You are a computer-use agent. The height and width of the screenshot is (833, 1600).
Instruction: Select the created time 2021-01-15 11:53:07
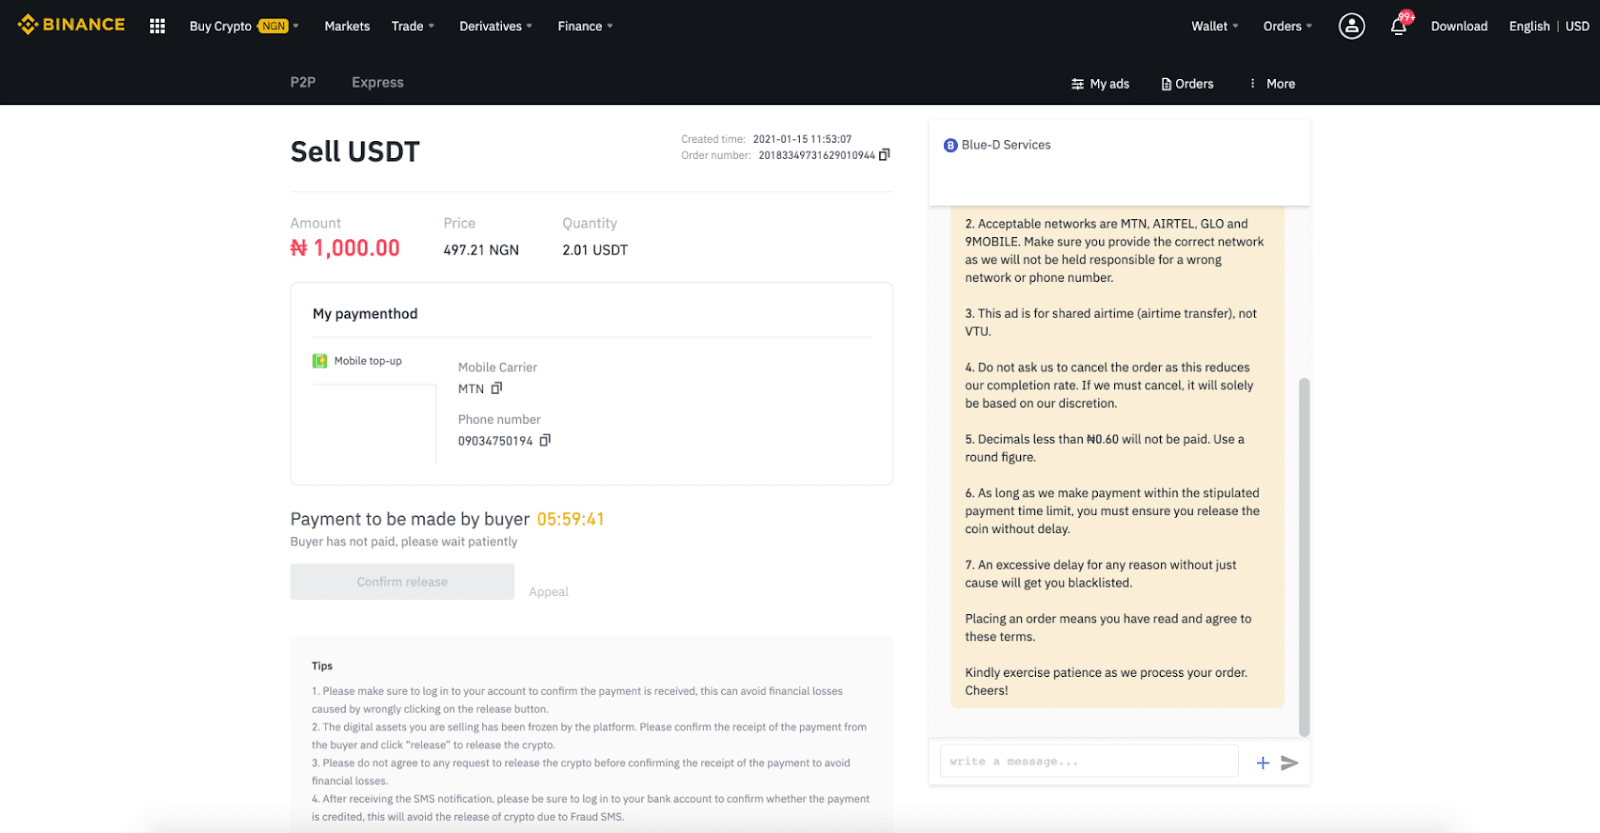click(802, 139)
